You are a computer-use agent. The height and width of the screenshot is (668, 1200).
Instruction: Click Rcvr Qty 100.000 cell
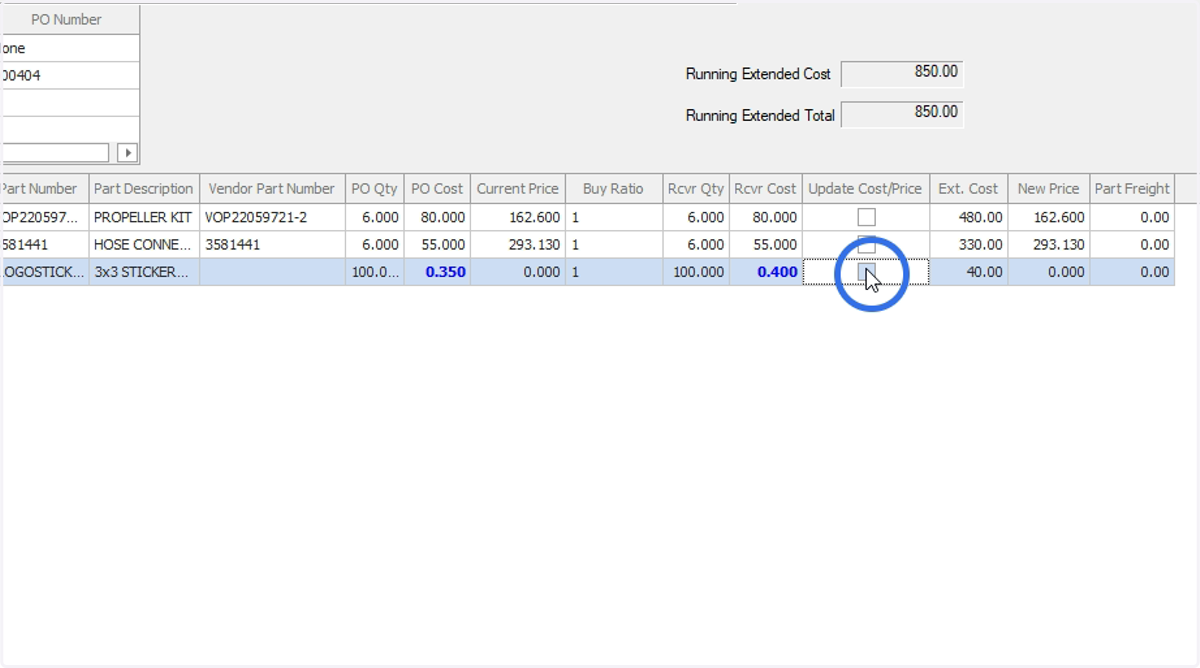[x=695, y=271]
